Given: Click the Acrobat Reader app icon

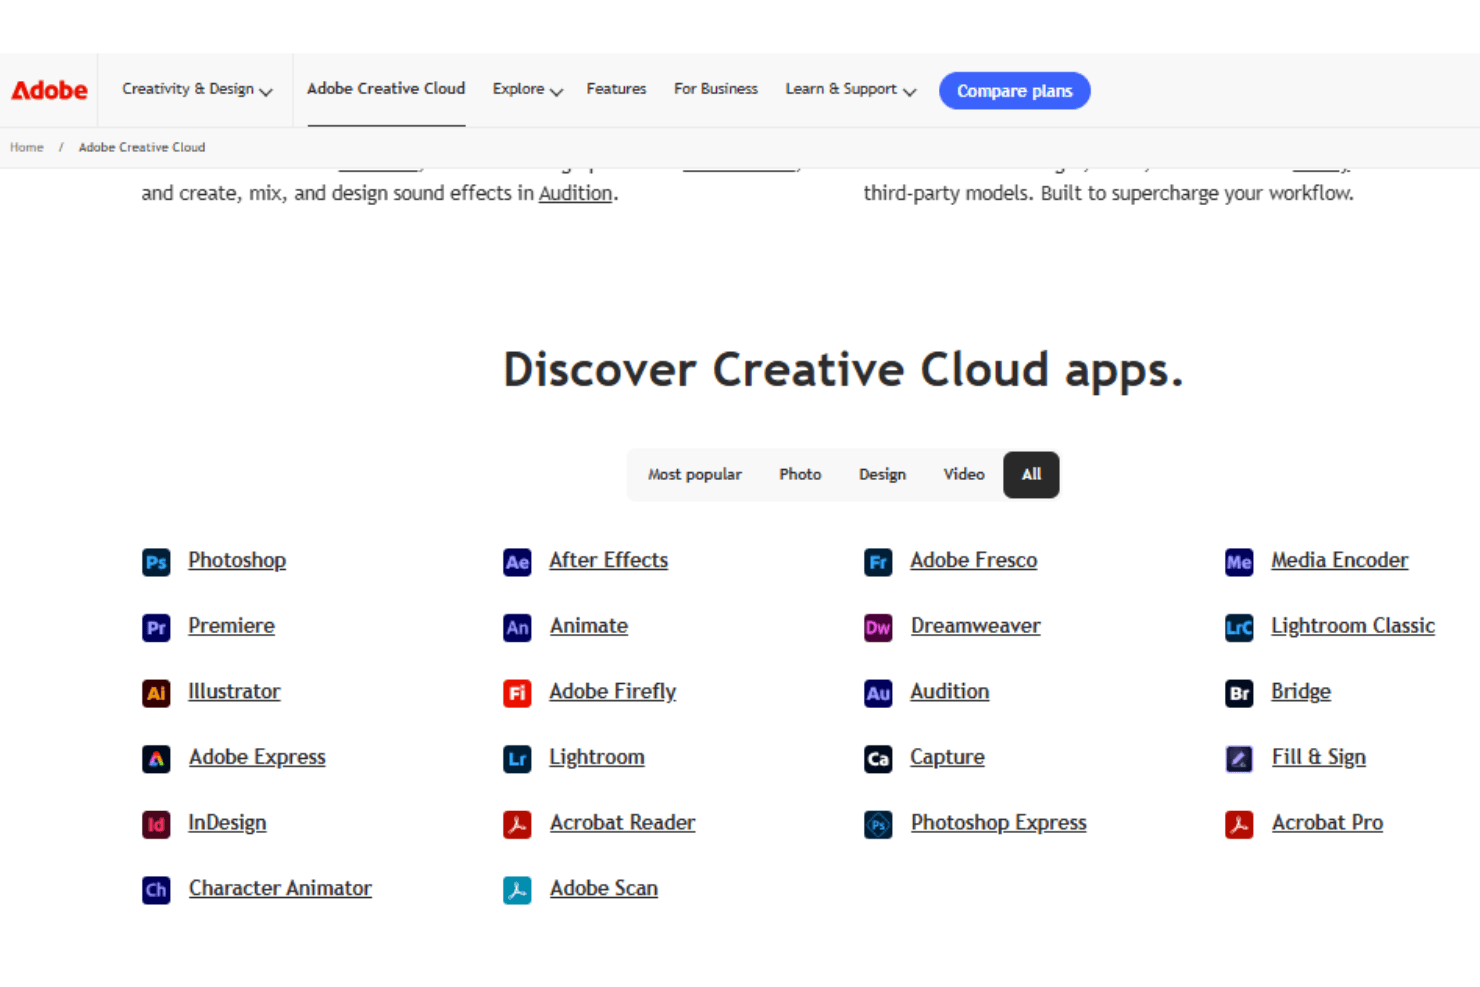Looking at the screenshot, I should 517,825.
